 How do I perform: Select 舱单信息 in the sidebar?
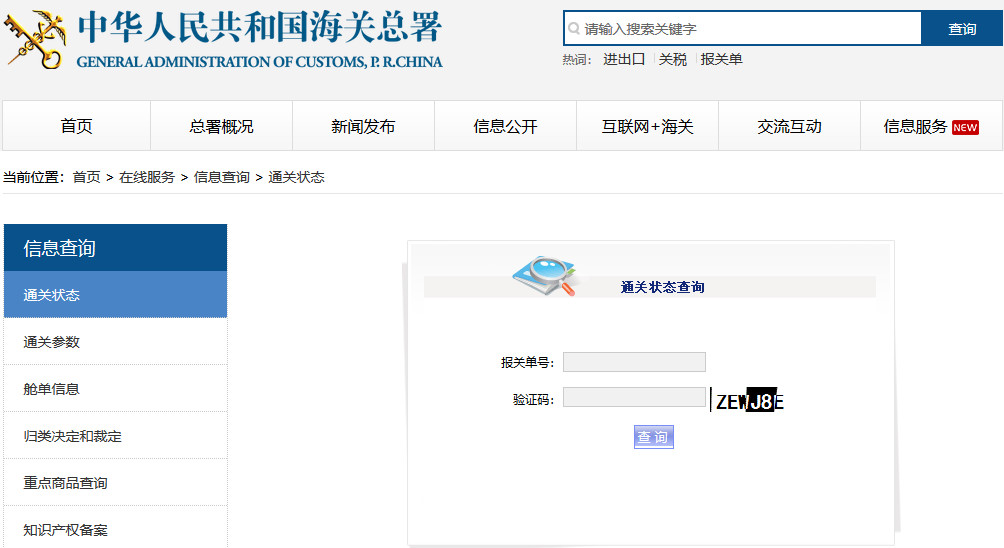(115, 389)
